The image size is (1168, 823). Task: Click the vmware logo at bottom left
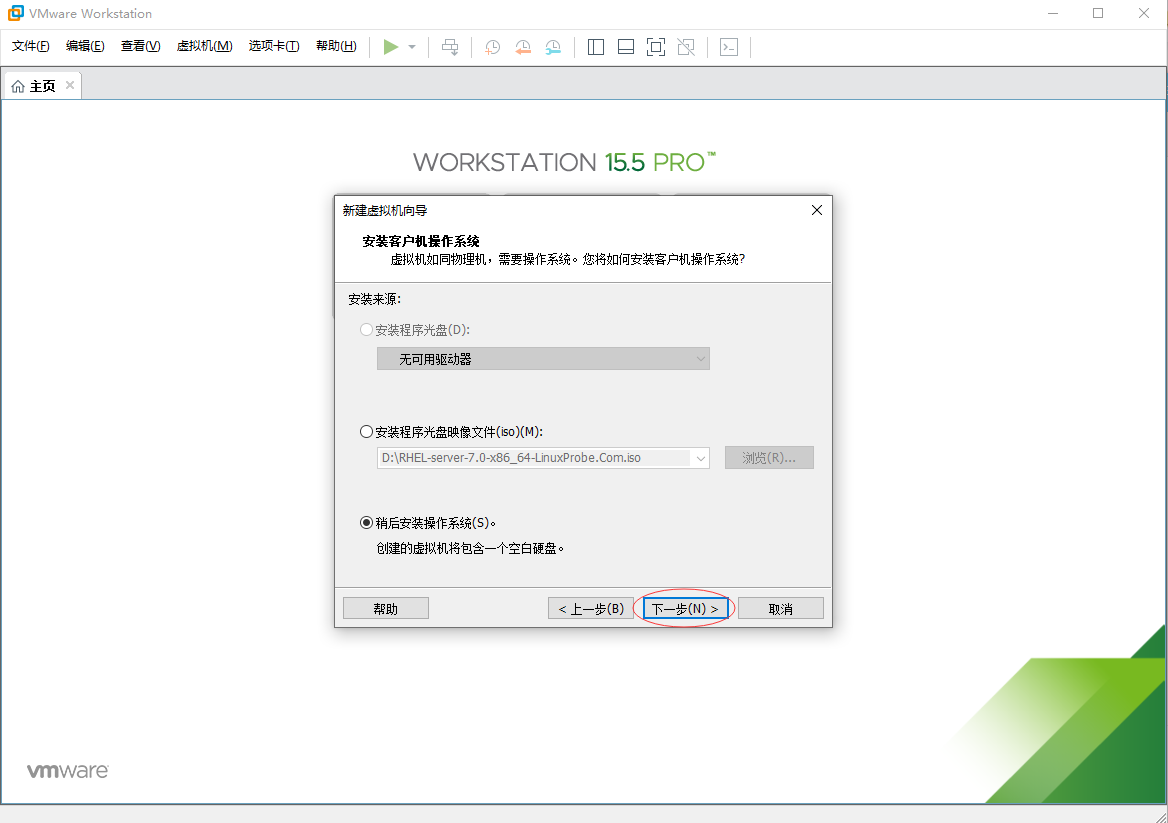[68, 771]
